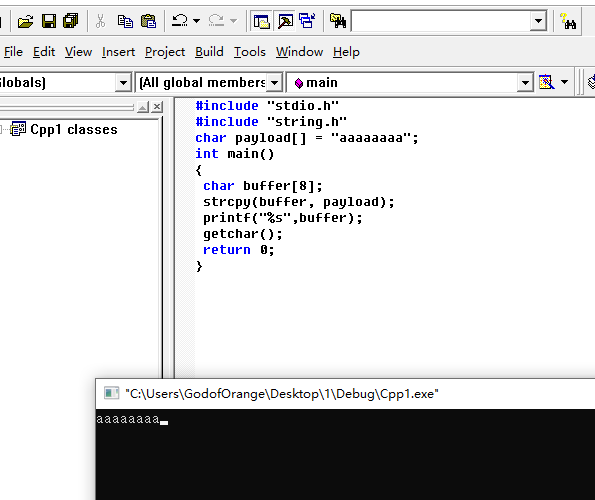
Task: Open the Insert menu
Action: click(x=118, y=52)
